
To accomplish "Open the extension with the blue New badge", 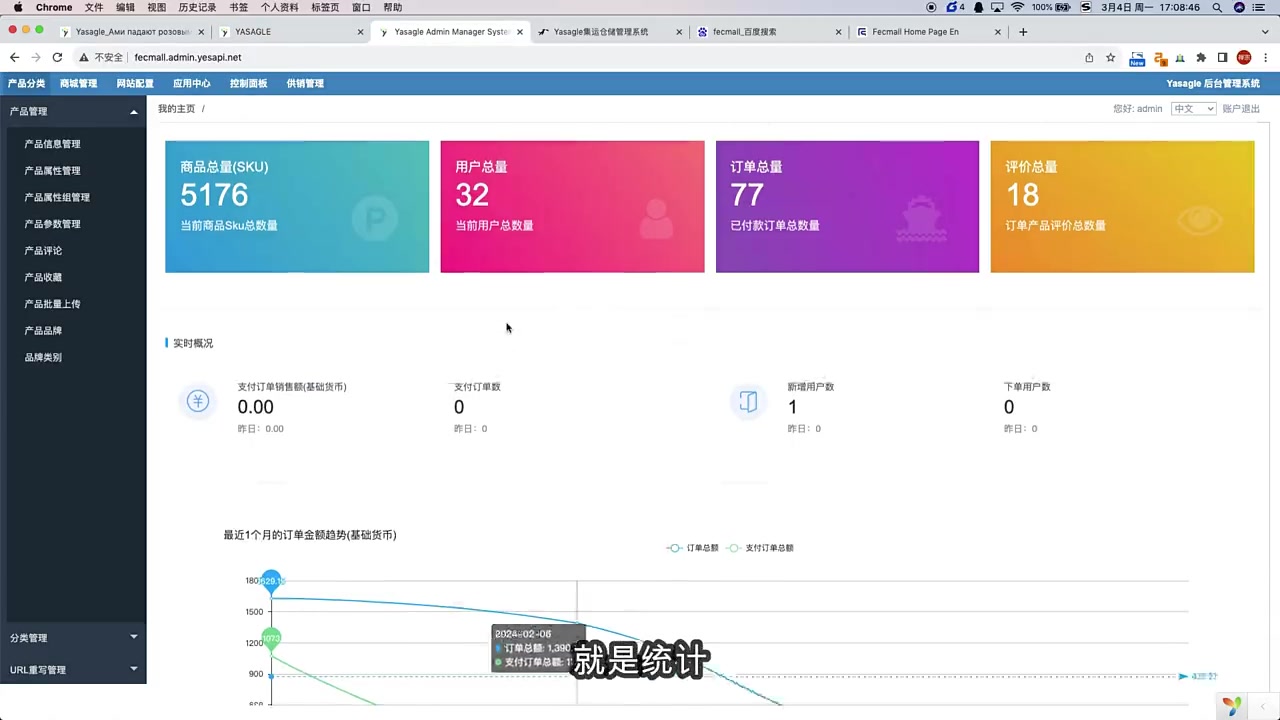I will (x=1137, y=58).
